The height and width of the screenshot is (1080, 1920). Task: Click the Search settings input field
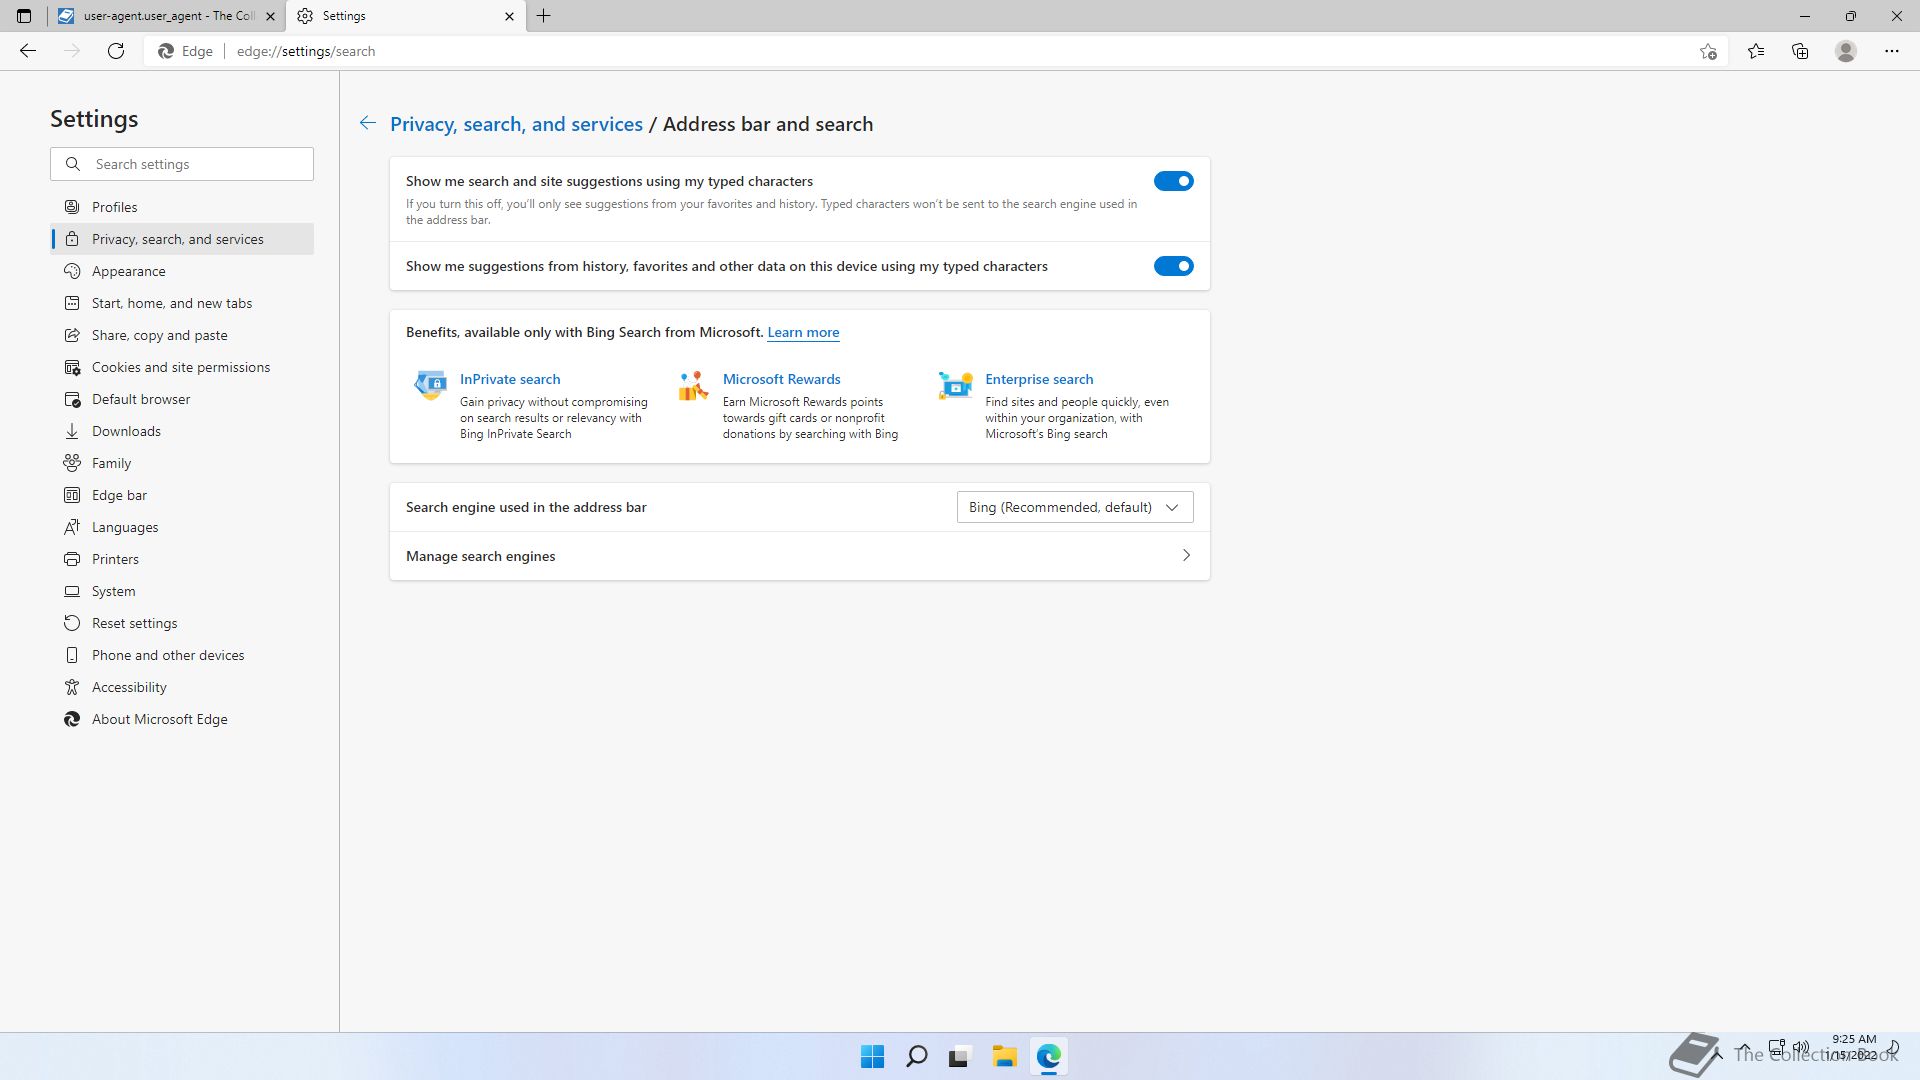182,164
